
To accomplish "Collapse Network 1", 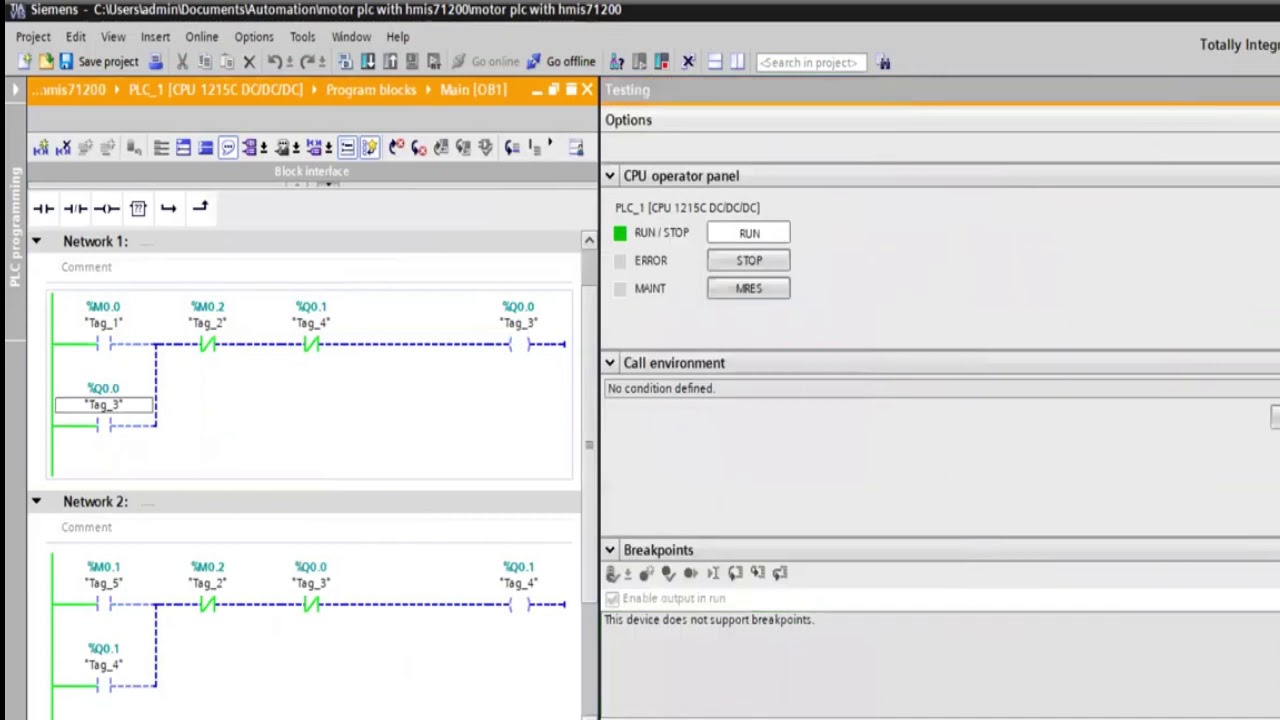I will coord(36,241).
